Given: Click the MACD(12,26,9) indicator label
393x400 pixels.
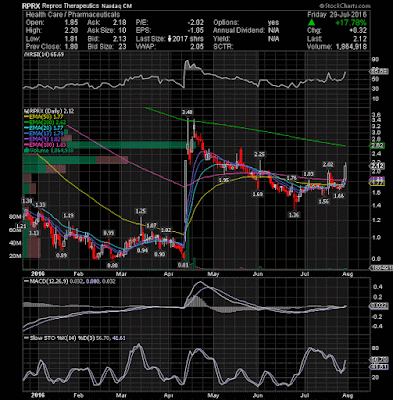Looking at the screenshot, I should tap(49, 282).
